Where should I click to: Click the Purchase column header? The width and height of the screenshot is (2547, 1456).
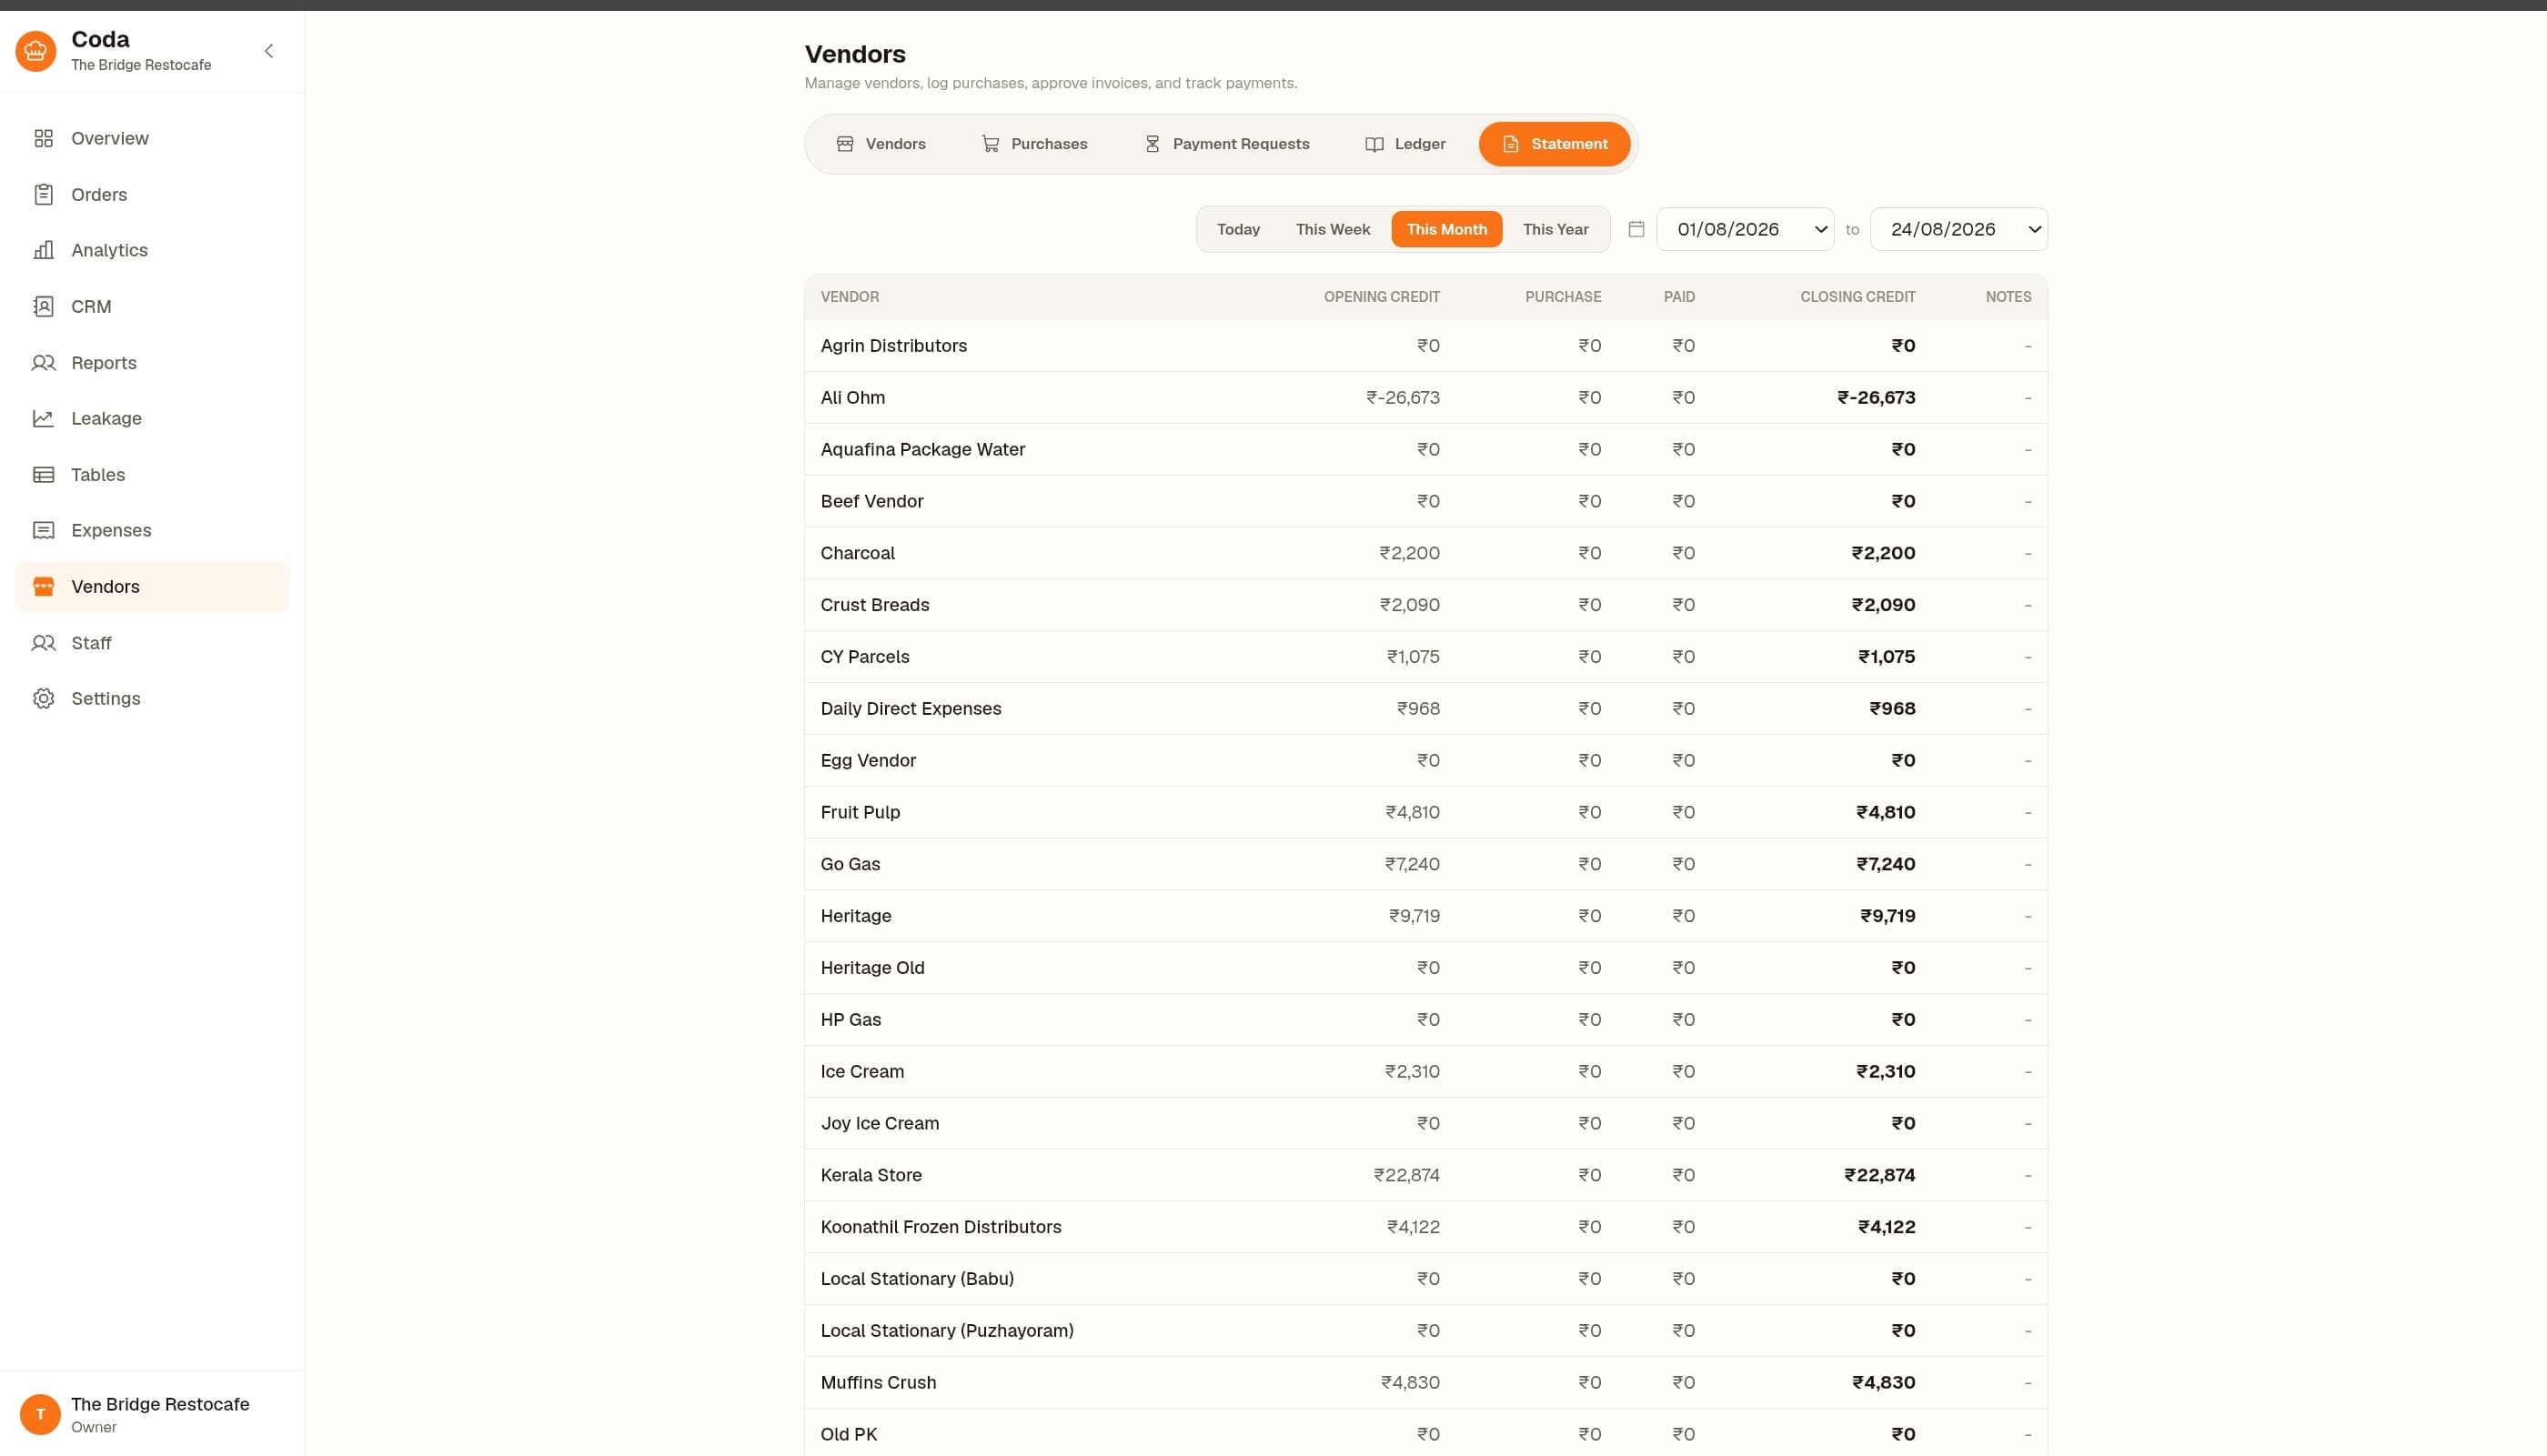pos(1562,297)
